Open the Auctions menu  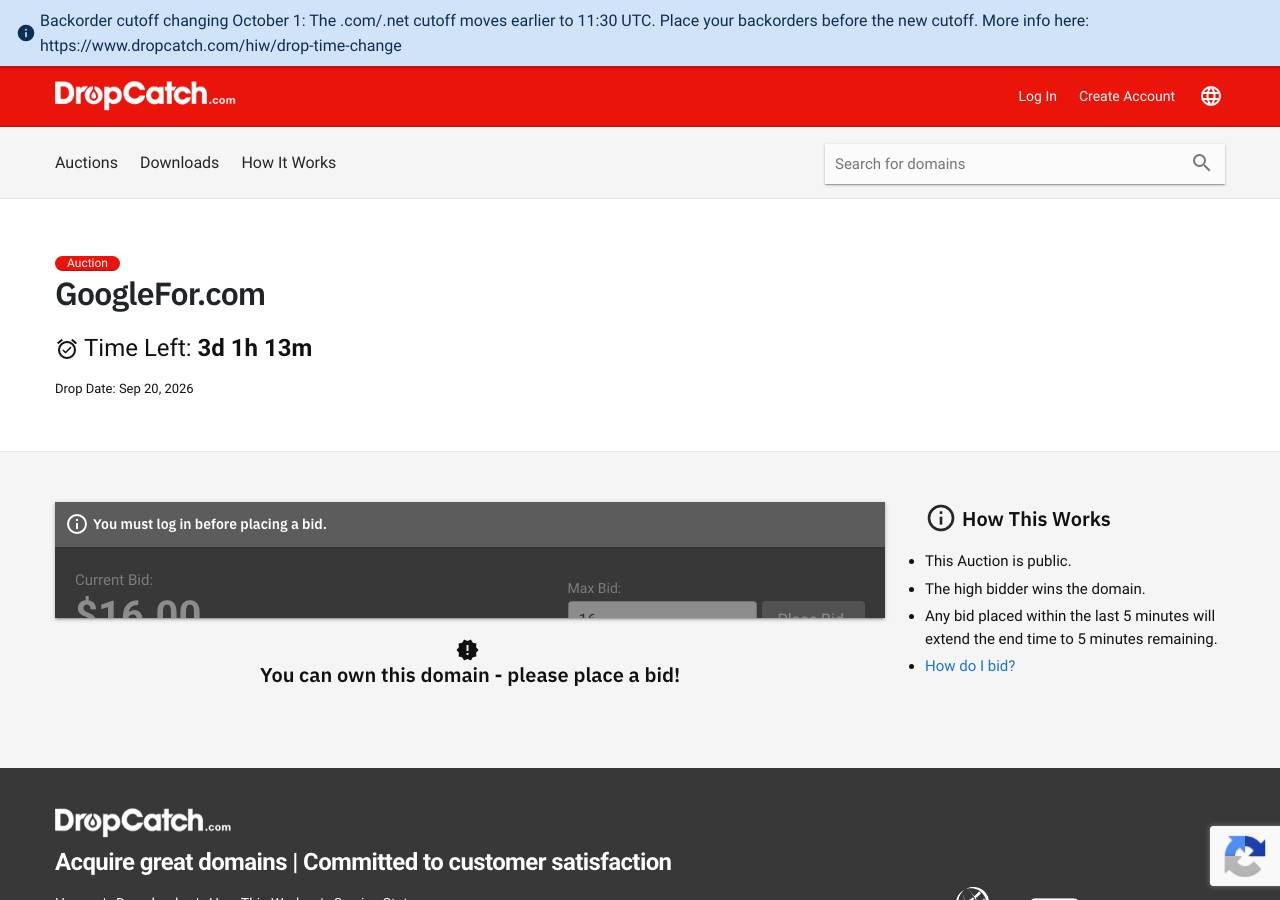click(86, 162)
